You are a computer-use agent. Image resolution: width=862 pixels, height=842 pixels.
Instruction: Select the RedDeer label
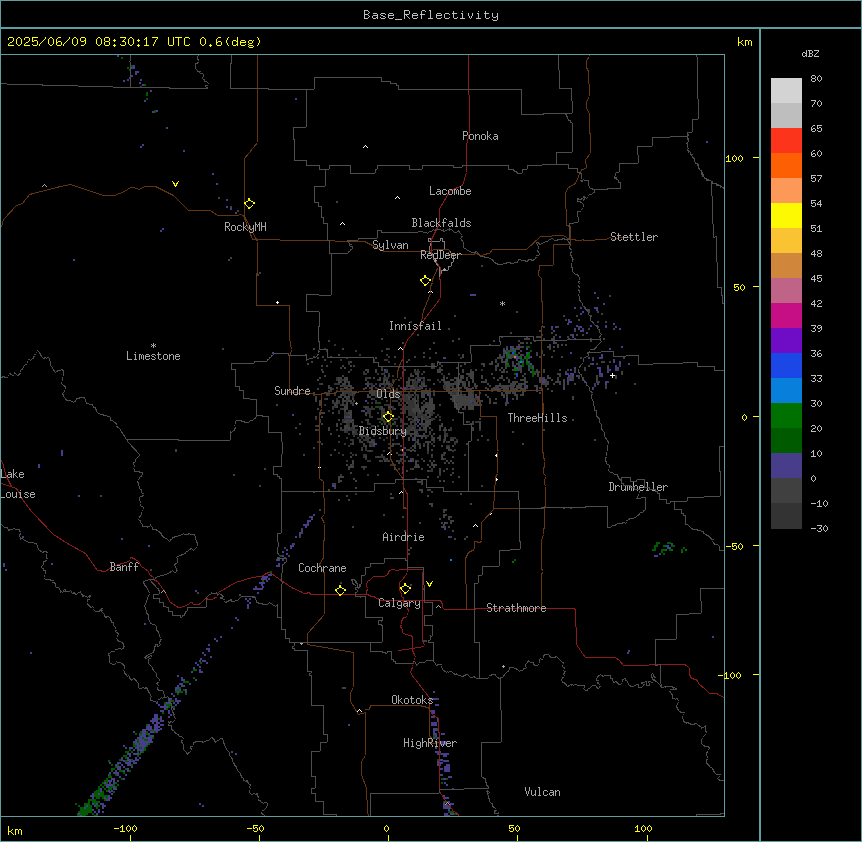[x=440, y=255]
